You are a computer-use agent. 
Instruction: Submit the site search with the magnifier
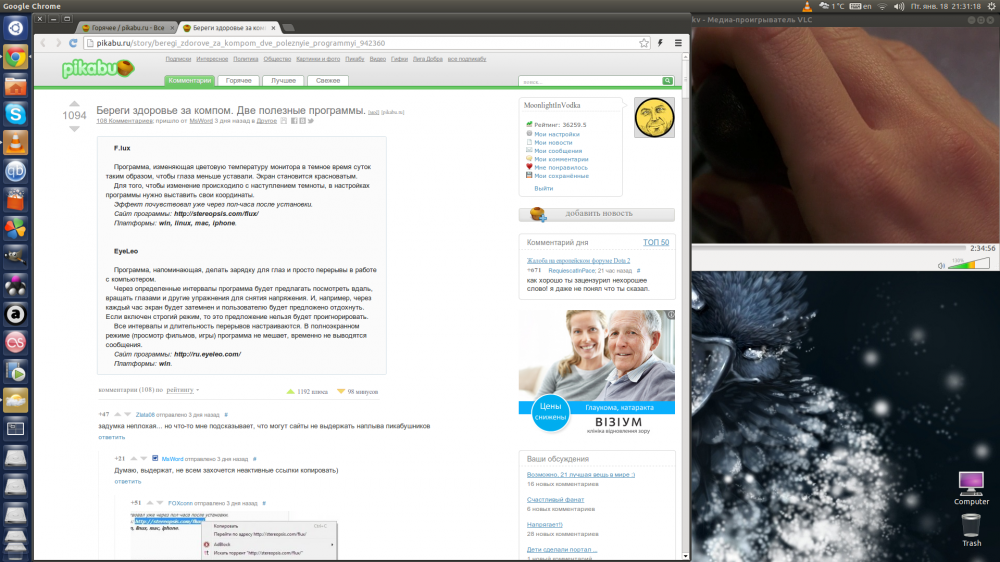pos(668,81)
